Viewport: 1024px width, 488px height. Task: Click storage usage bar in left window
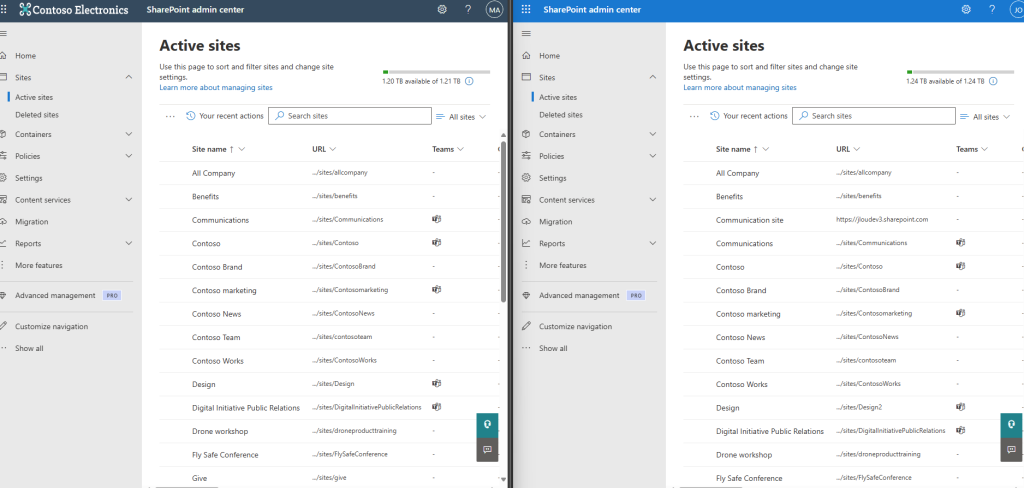(436, 72)
